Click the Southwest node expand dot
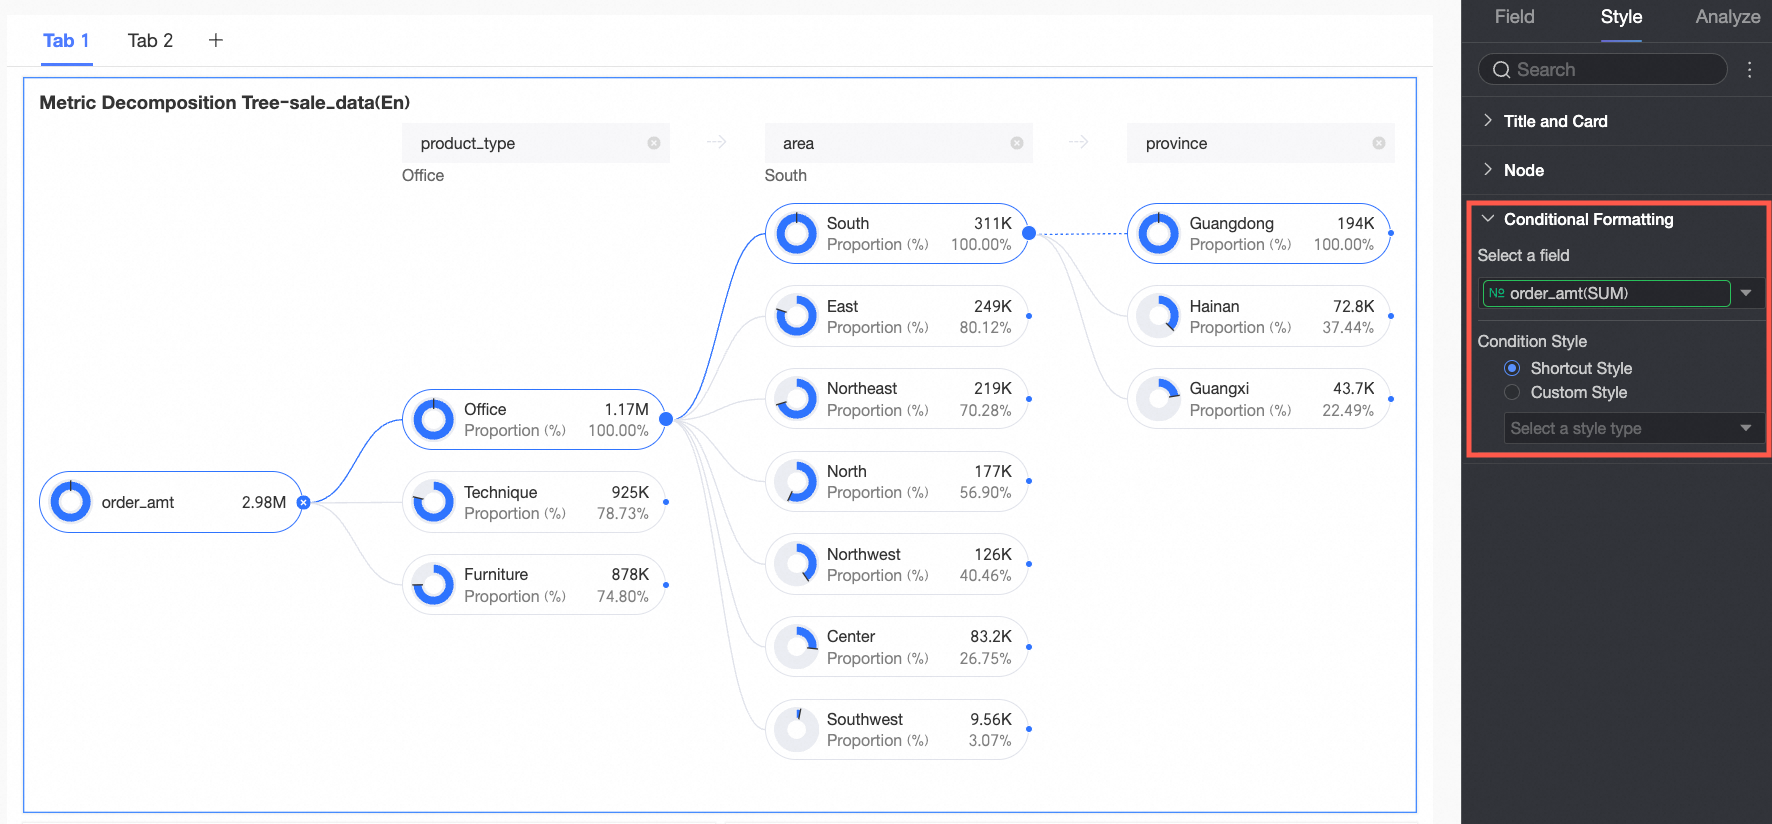 tap(1029, 729)
